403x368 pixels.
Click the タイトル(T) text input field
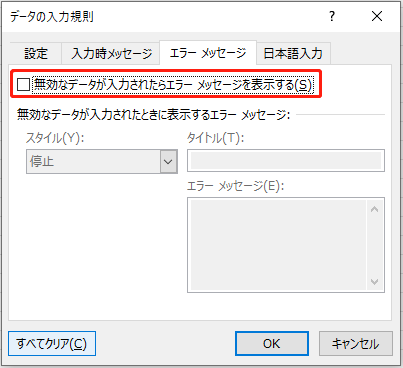286,161
